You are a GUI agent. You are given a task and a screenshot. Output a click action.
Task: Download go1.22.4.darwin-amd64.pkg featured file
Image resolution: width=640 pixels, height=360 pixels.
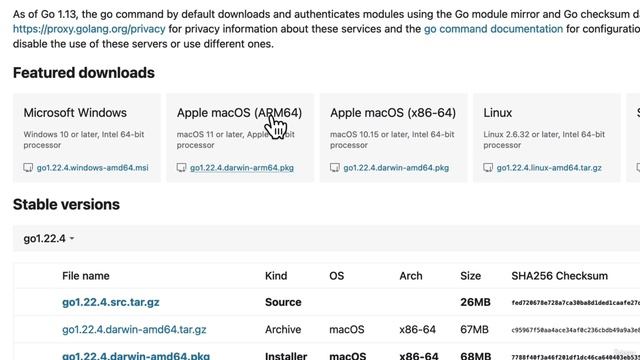396,168
